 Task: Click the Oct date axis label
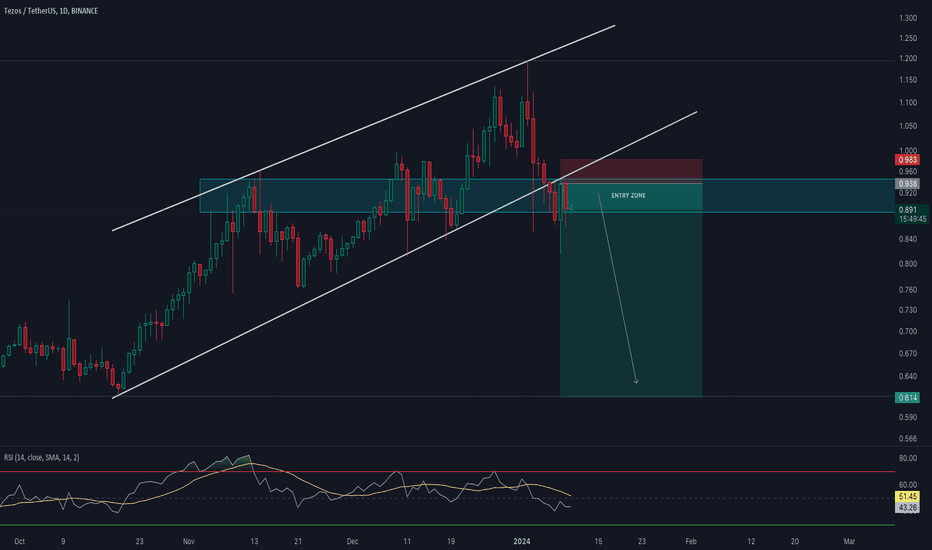point(19,542)
